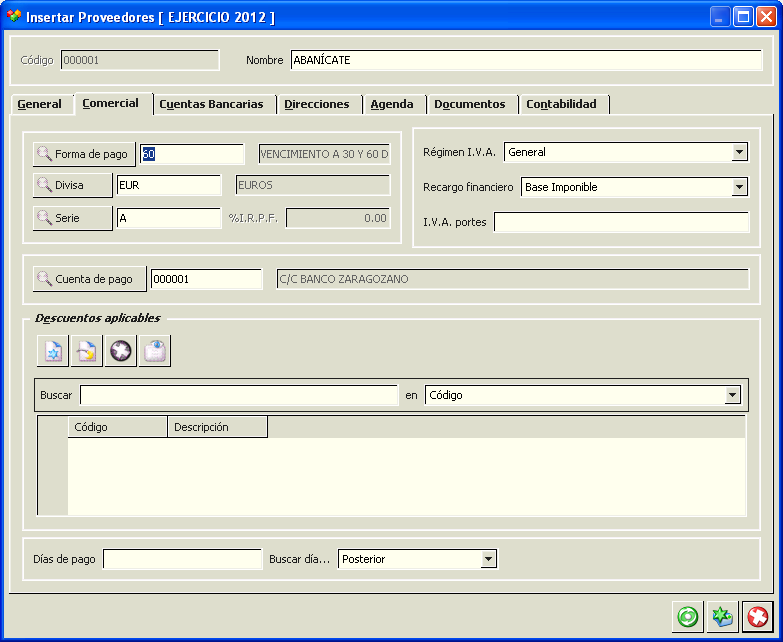Screen dimensions: 783x642
Task: Expand the Recargo financiero dropdown
Action: 739,187
